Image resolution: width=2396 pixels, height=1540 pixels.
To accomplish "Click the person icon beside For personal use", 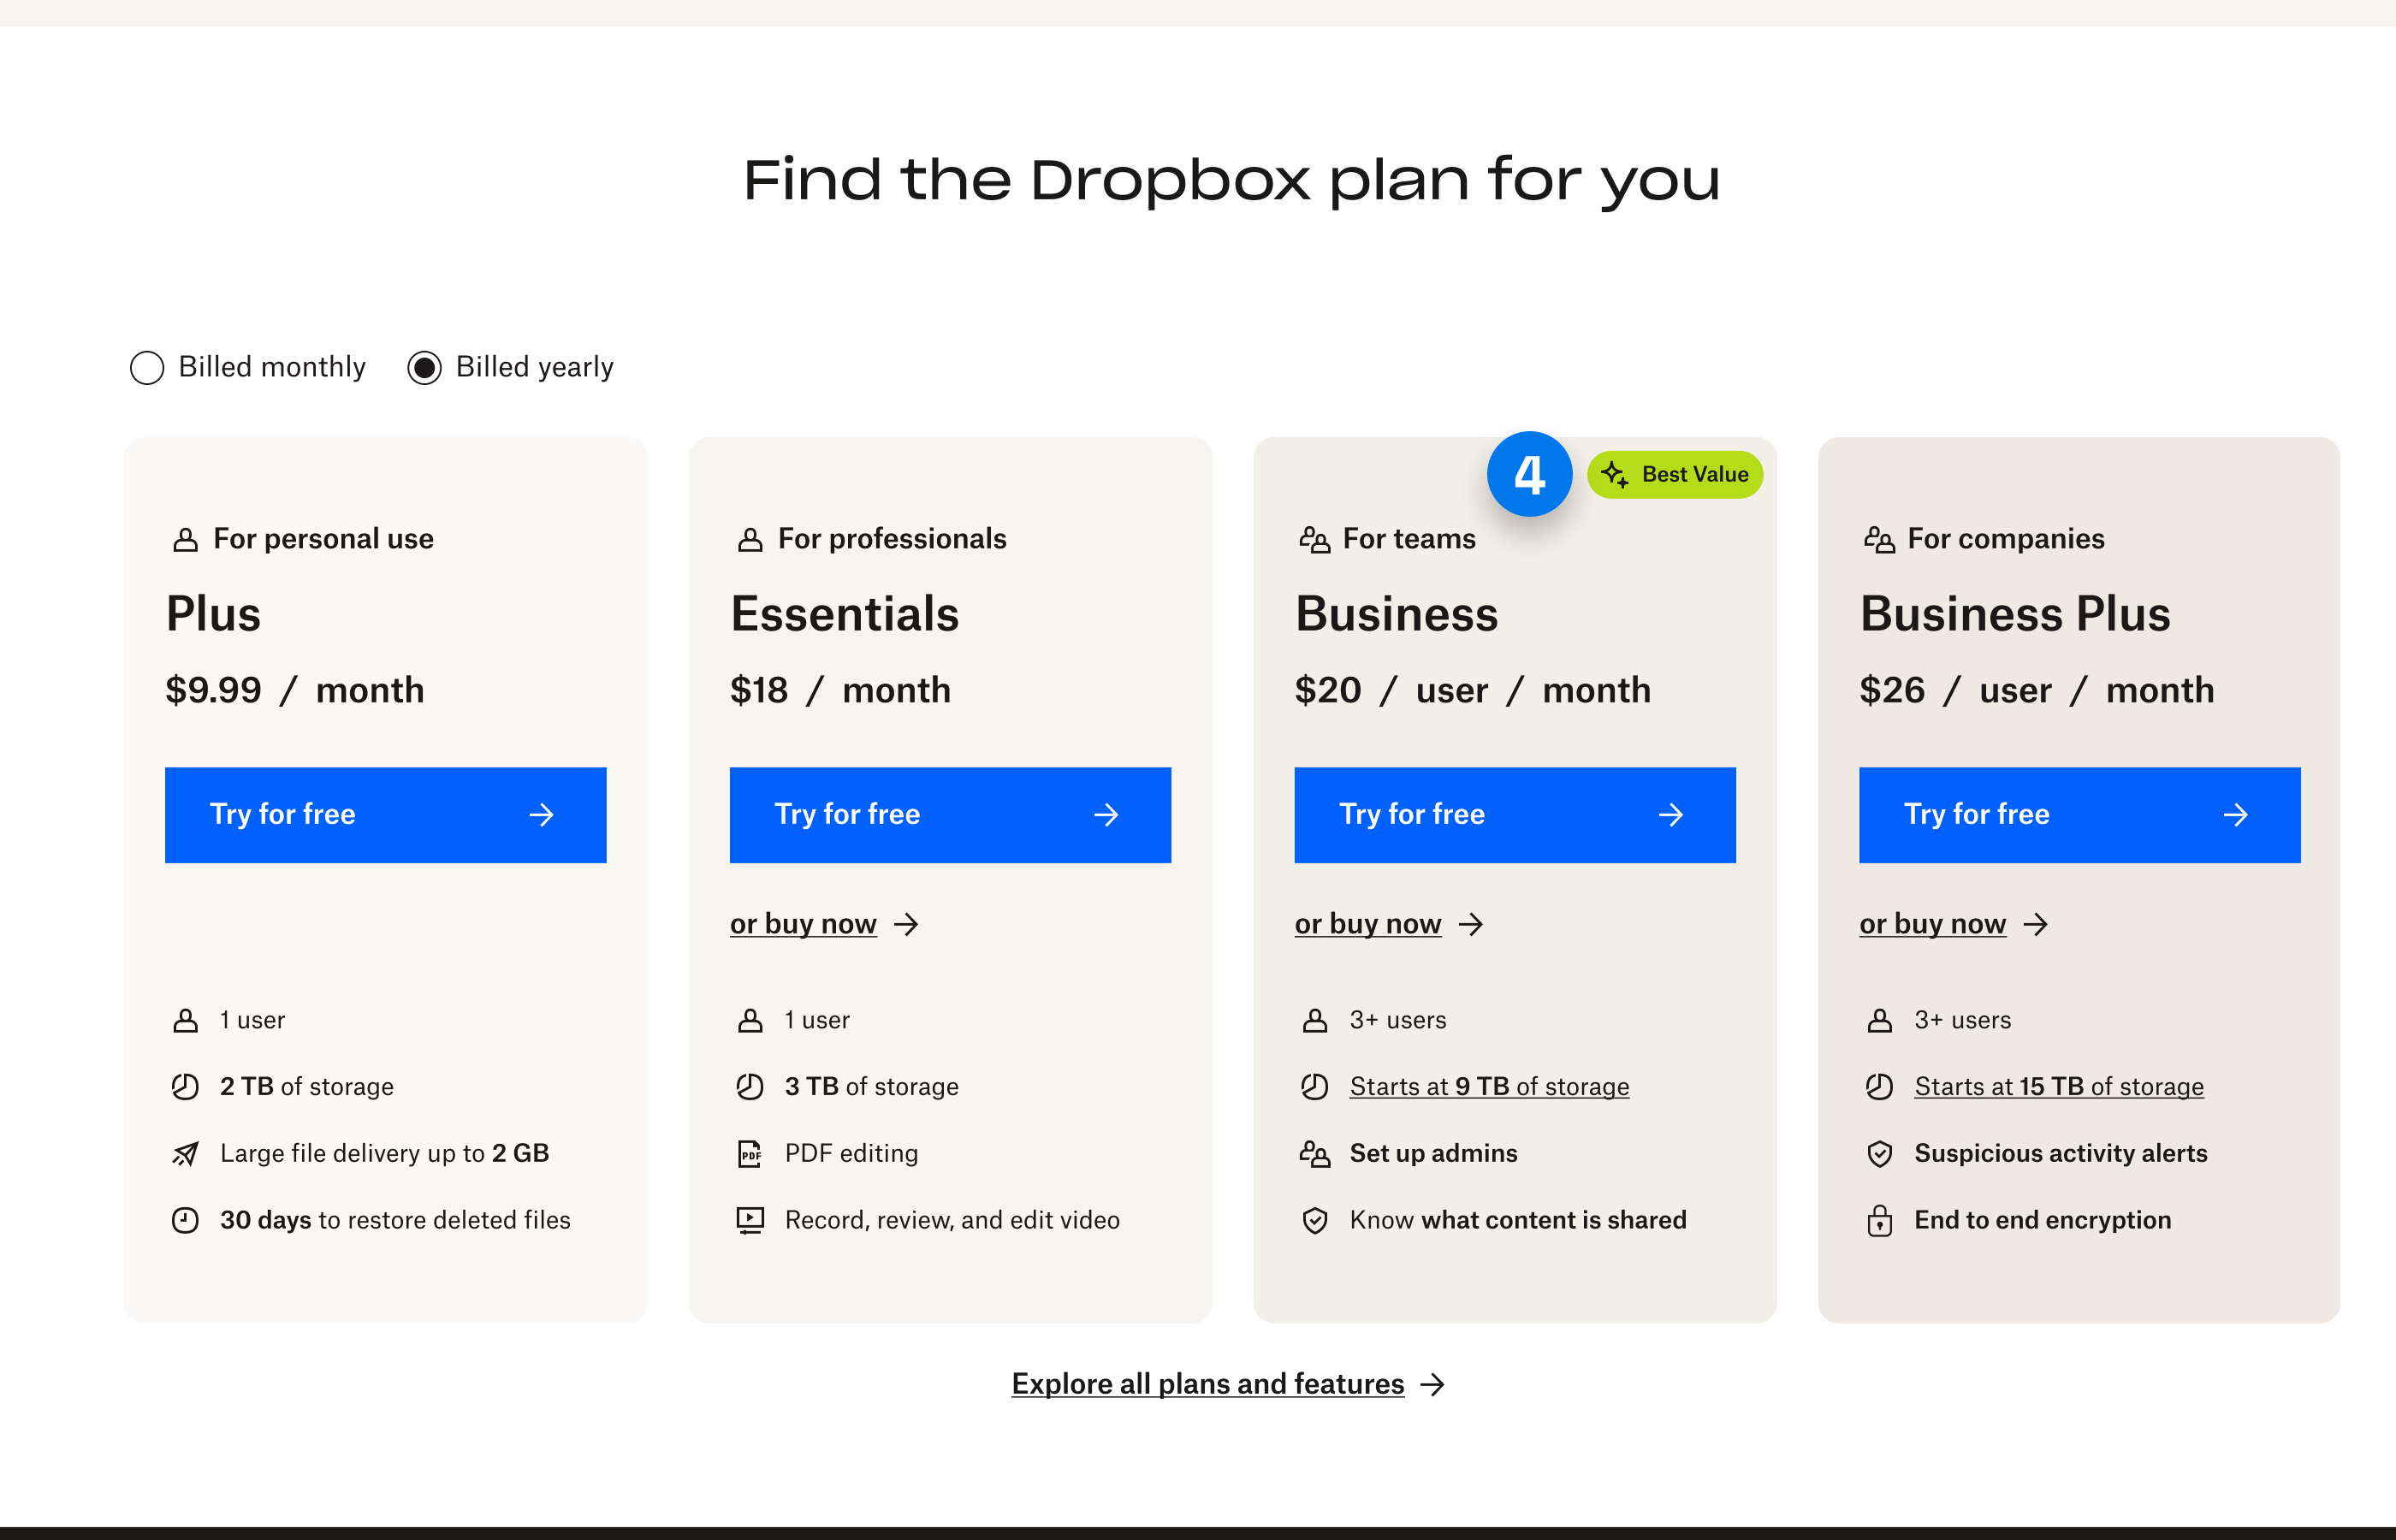I will pos(185,540).
